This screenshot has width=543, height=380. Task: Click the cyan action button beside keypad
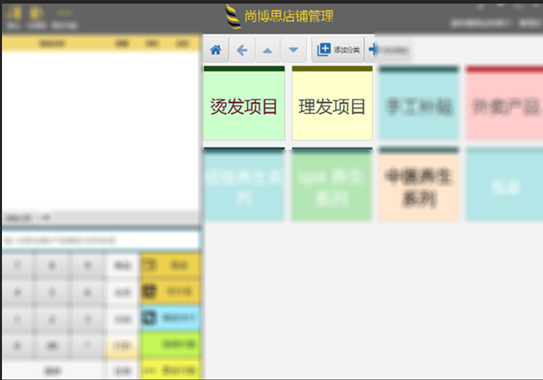click(x=171, y=318)
